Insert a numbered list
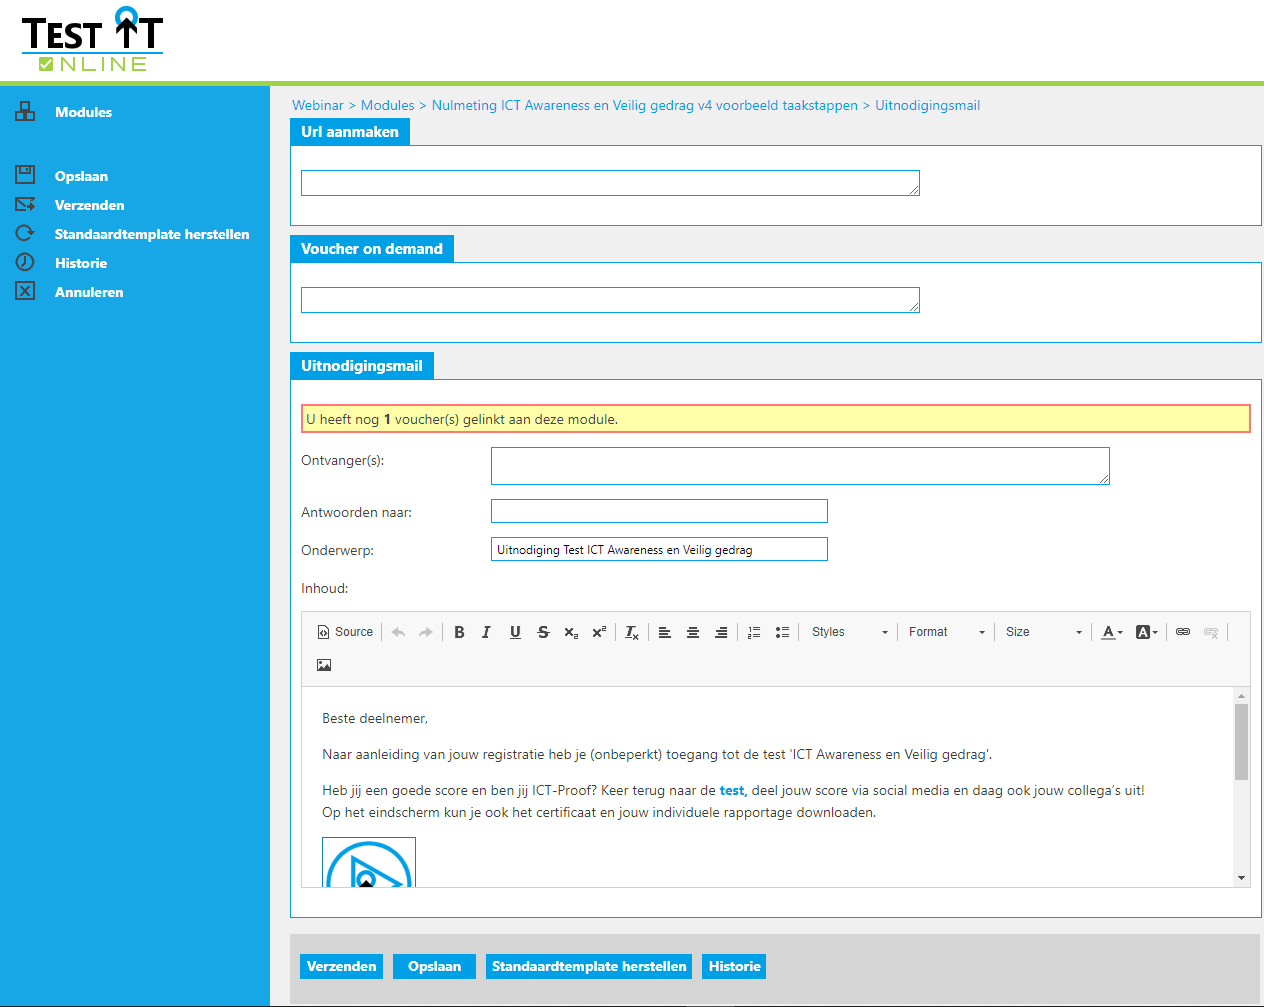The image size is (1264, 1007). [754, 632]
